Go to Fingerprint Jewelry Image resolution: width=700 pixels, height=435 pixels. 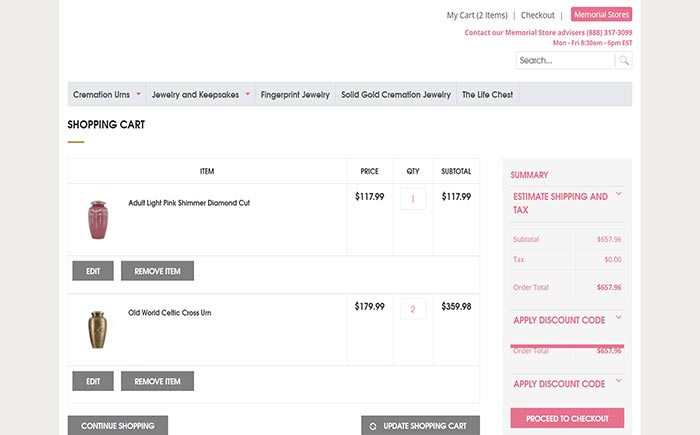pos(295,94)
